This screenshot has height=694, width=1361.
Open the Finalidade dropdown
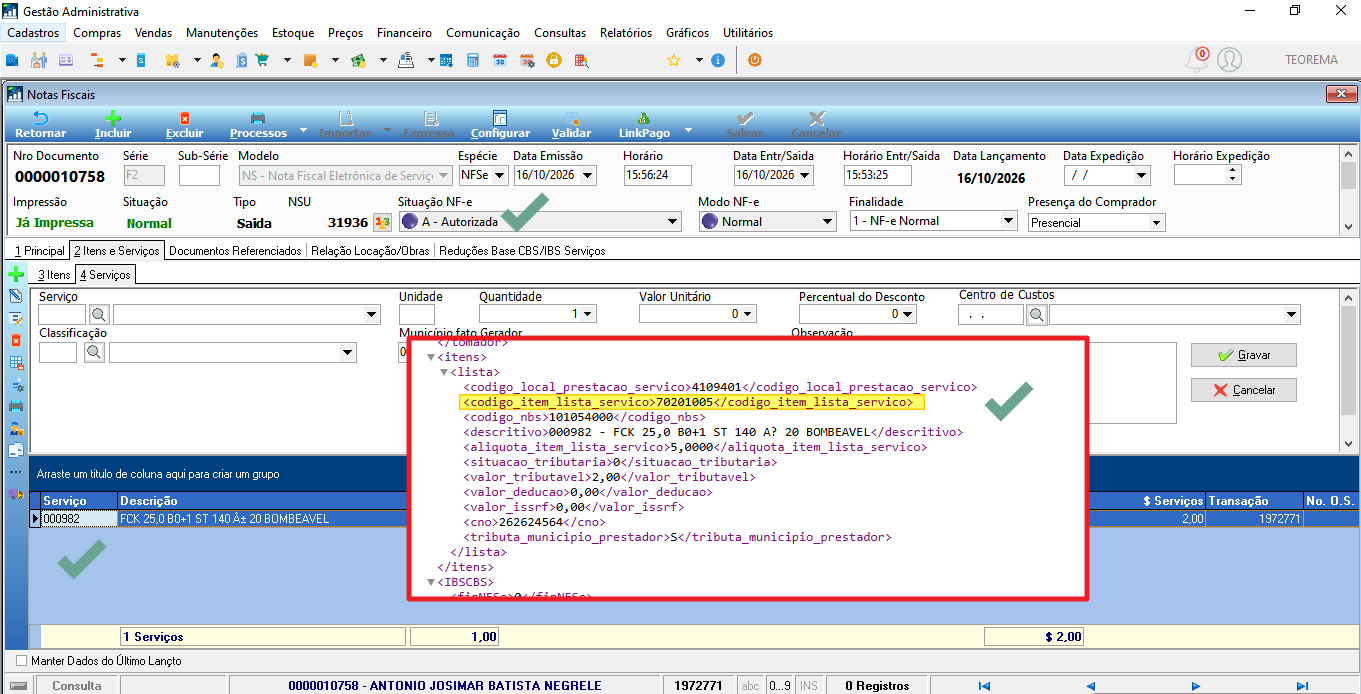(1008, 221)
